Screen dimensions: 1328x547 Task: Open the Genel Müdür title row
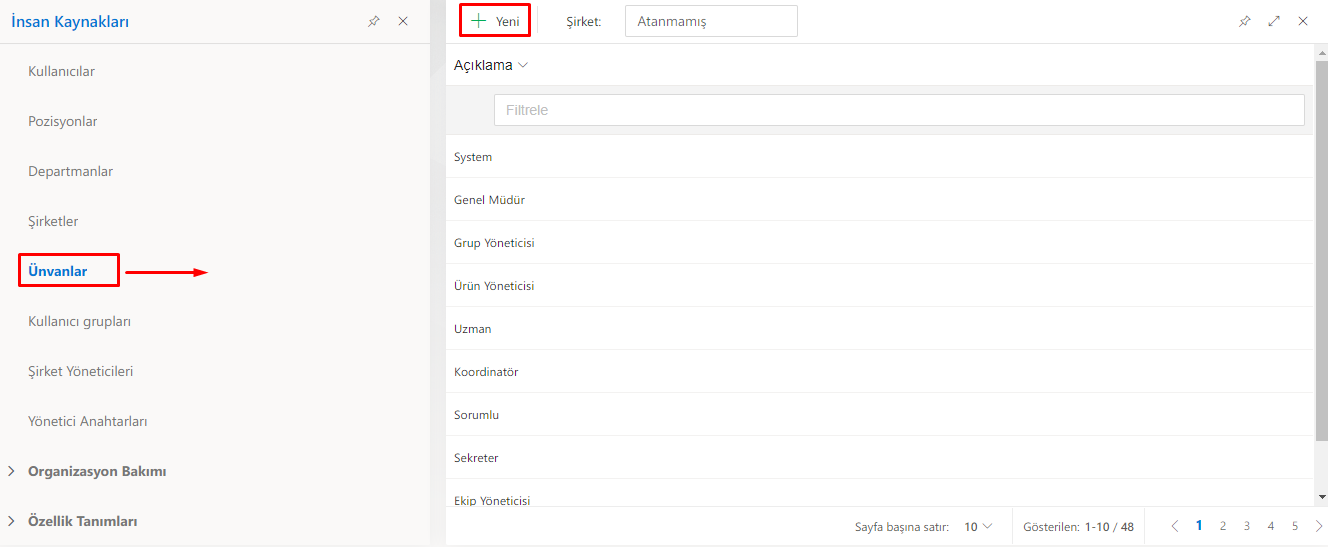coord(490,200)
